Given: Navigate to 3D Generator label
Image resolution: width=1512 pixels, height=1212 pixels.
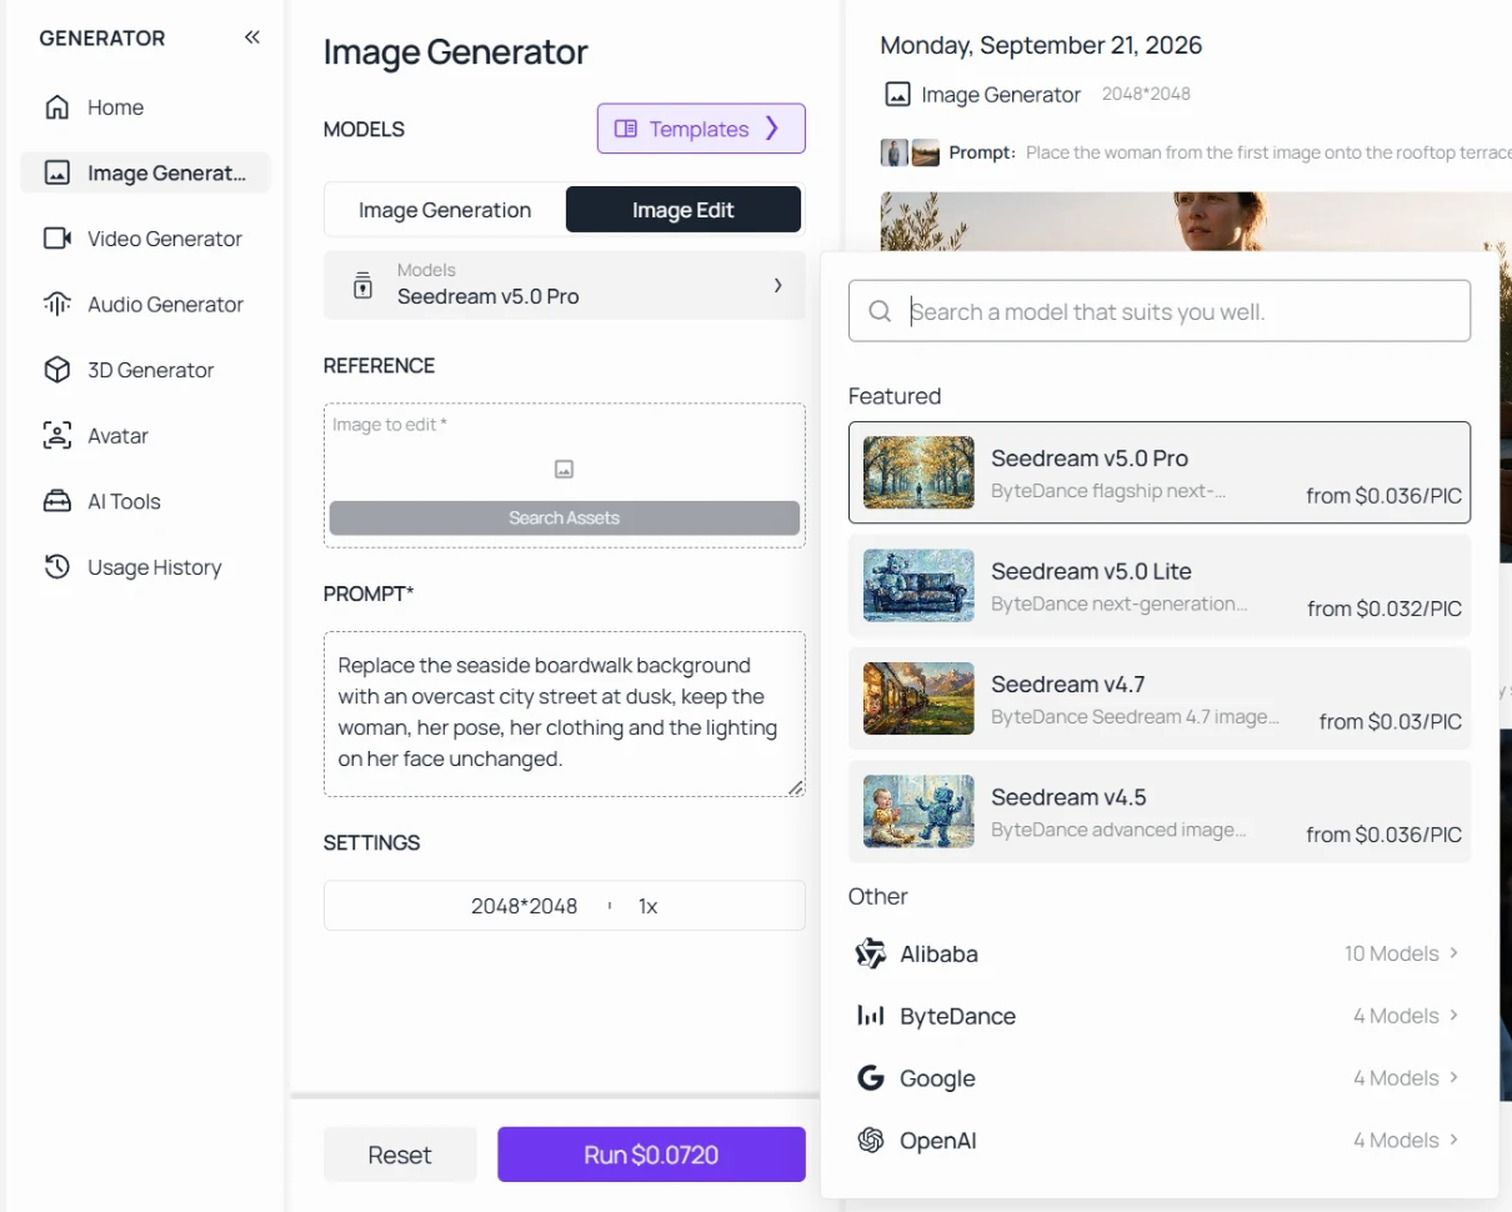Looking at the screenshot, I should click(x=151, y=370).
